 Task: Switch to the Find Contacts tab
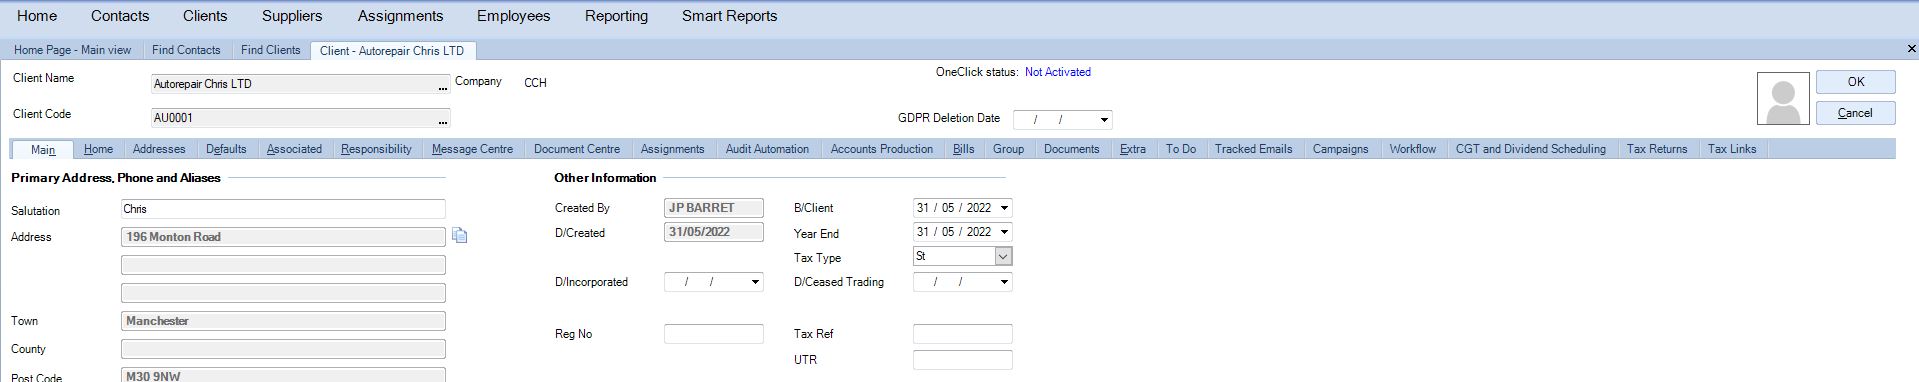186,50
